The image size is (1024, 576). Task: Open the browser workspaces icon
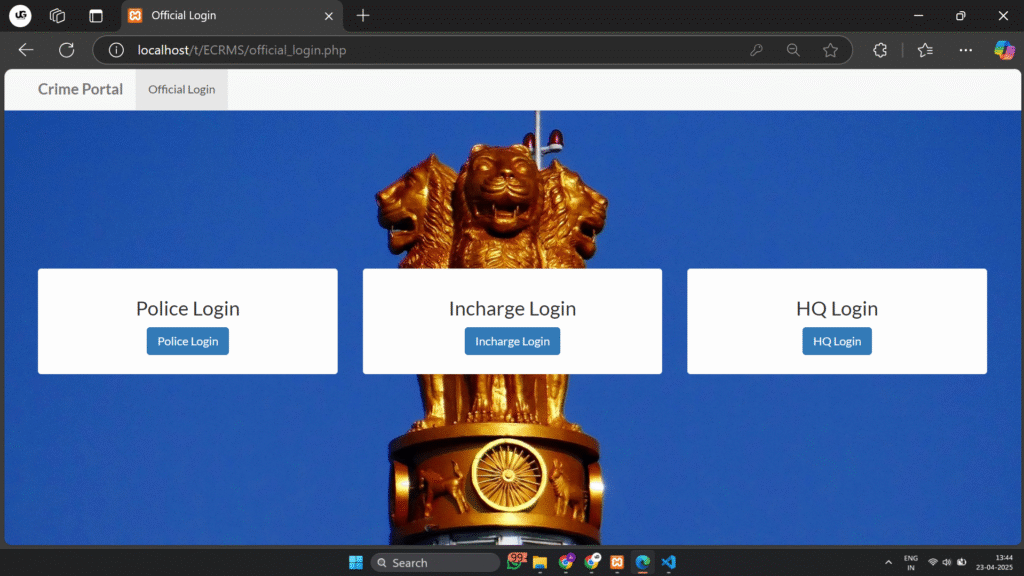coord(57,16)
